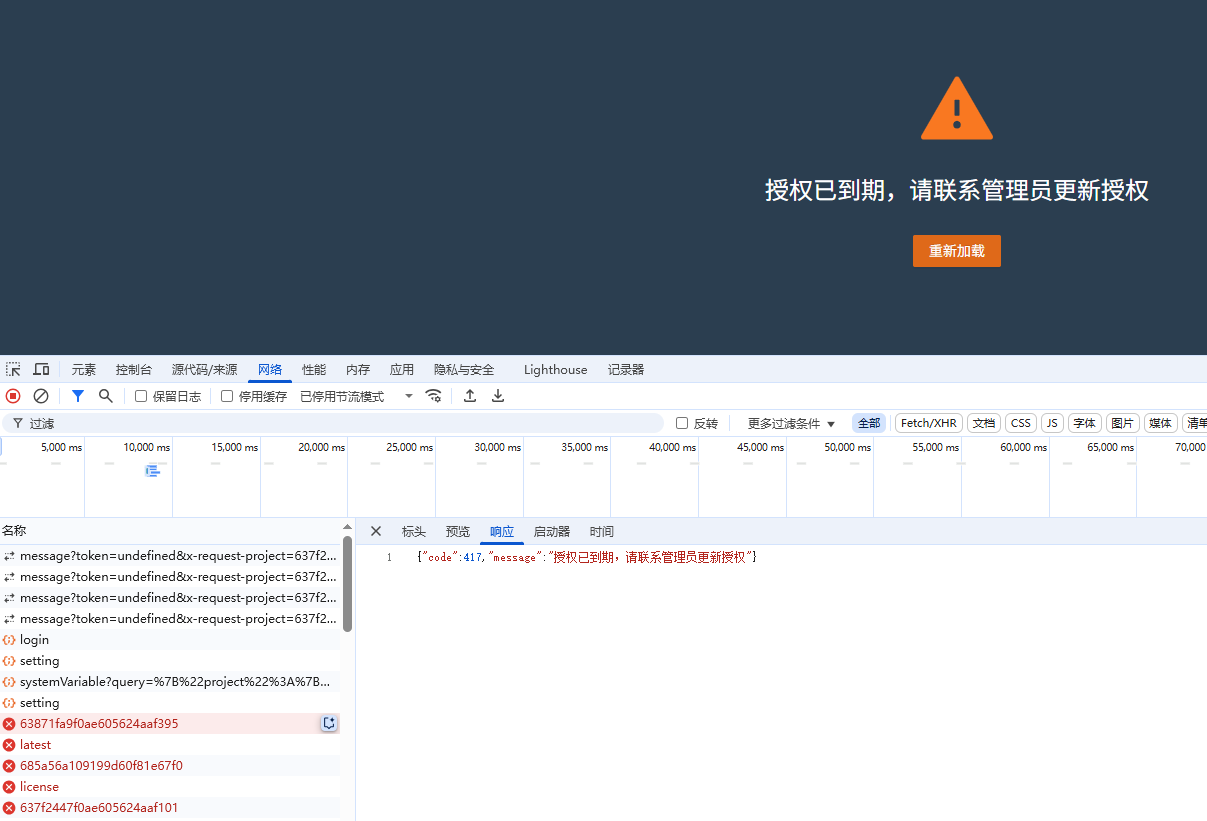The width and height of the screenshot is (1207, 821).
Task: Switch to 源代码/来源 tab
Action: [204, 369]
